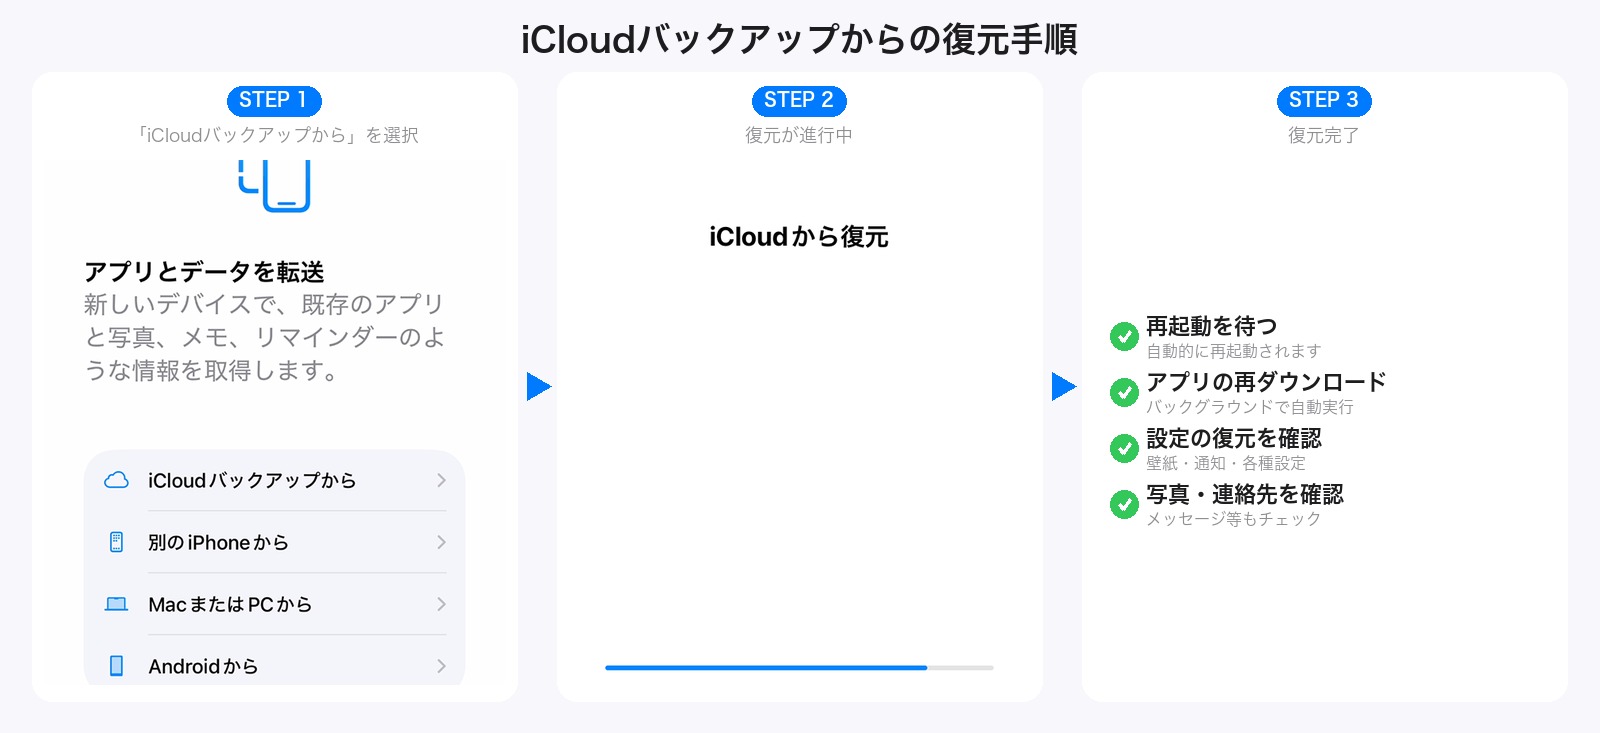
Task: Click the 写真・連絡先を確認 text
Action: 1244,494
